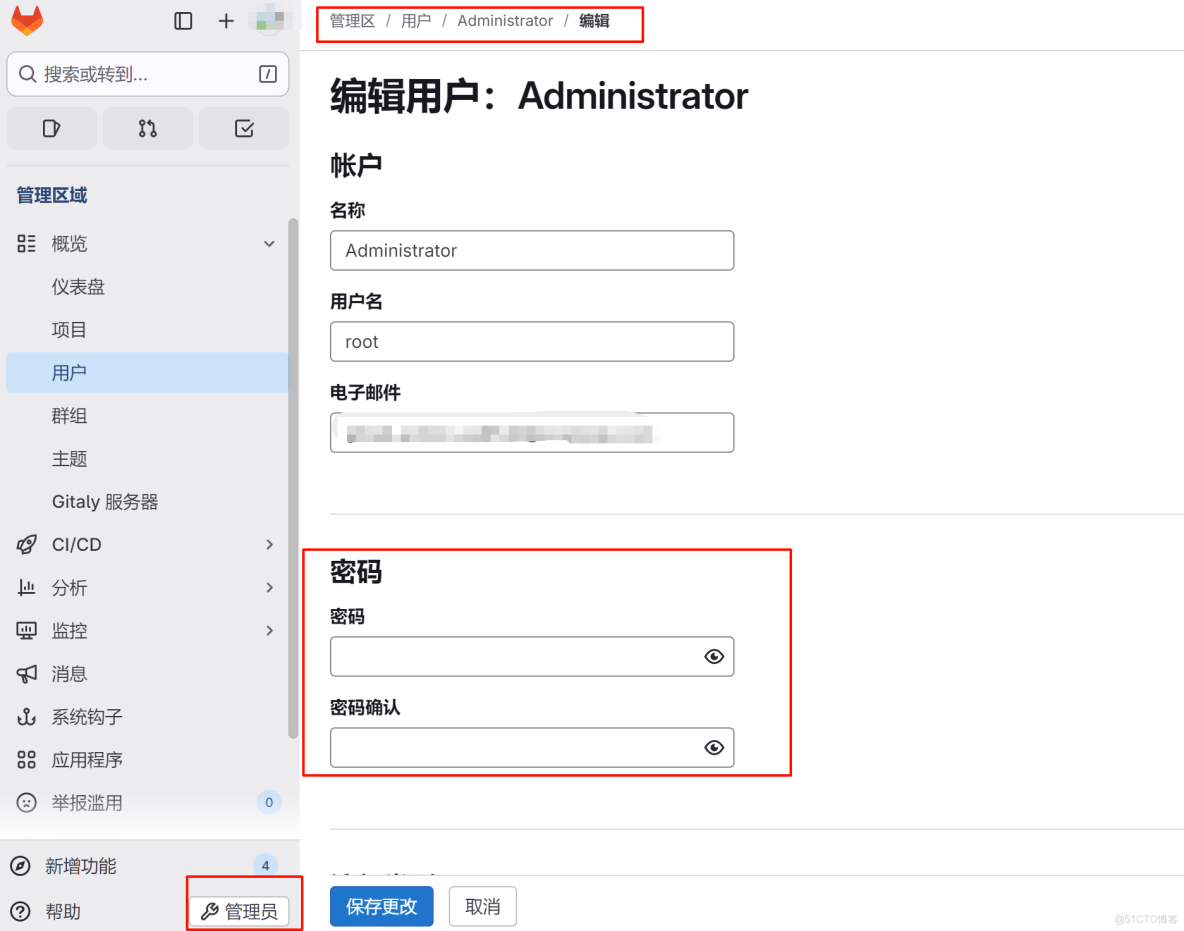Screen dimensions: 1184x931
Task: Click the 保存更改 button
Action: click(381, 906)
